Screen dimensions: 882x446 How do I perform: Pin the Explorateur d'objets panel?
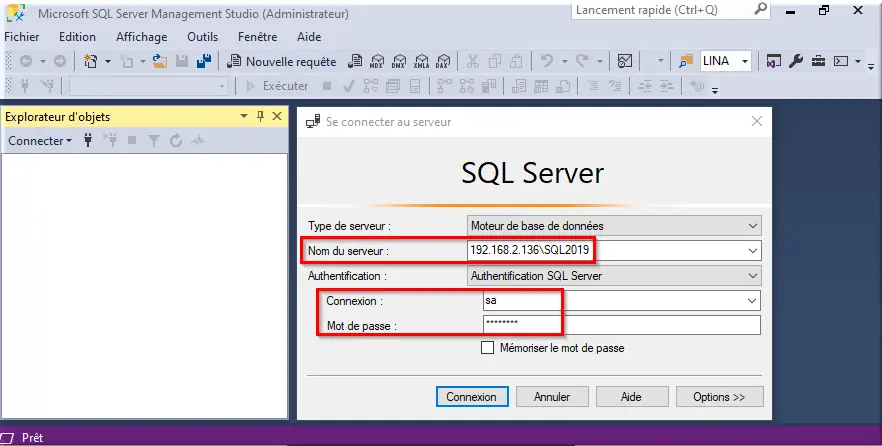[x=260, y=116]
